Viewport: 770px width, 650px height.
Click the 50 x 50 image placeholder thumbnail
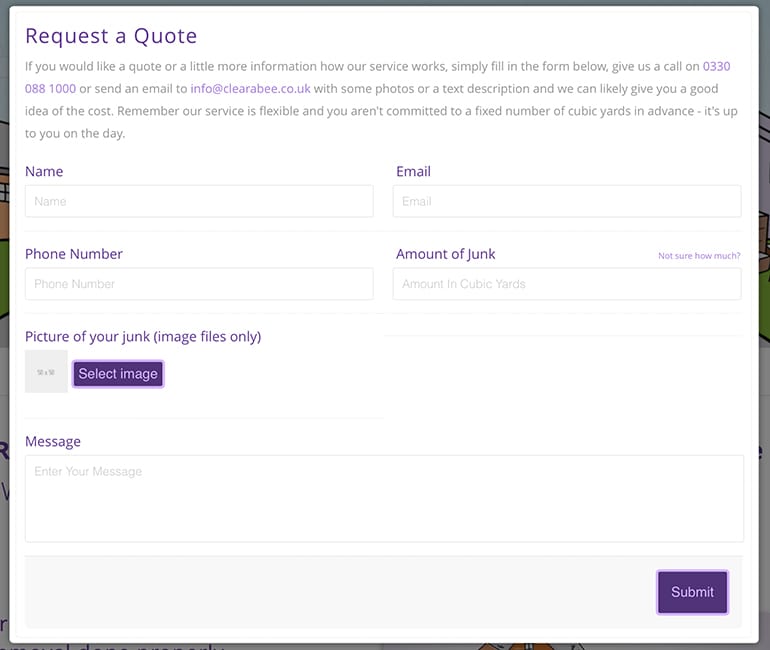(46, 372)
